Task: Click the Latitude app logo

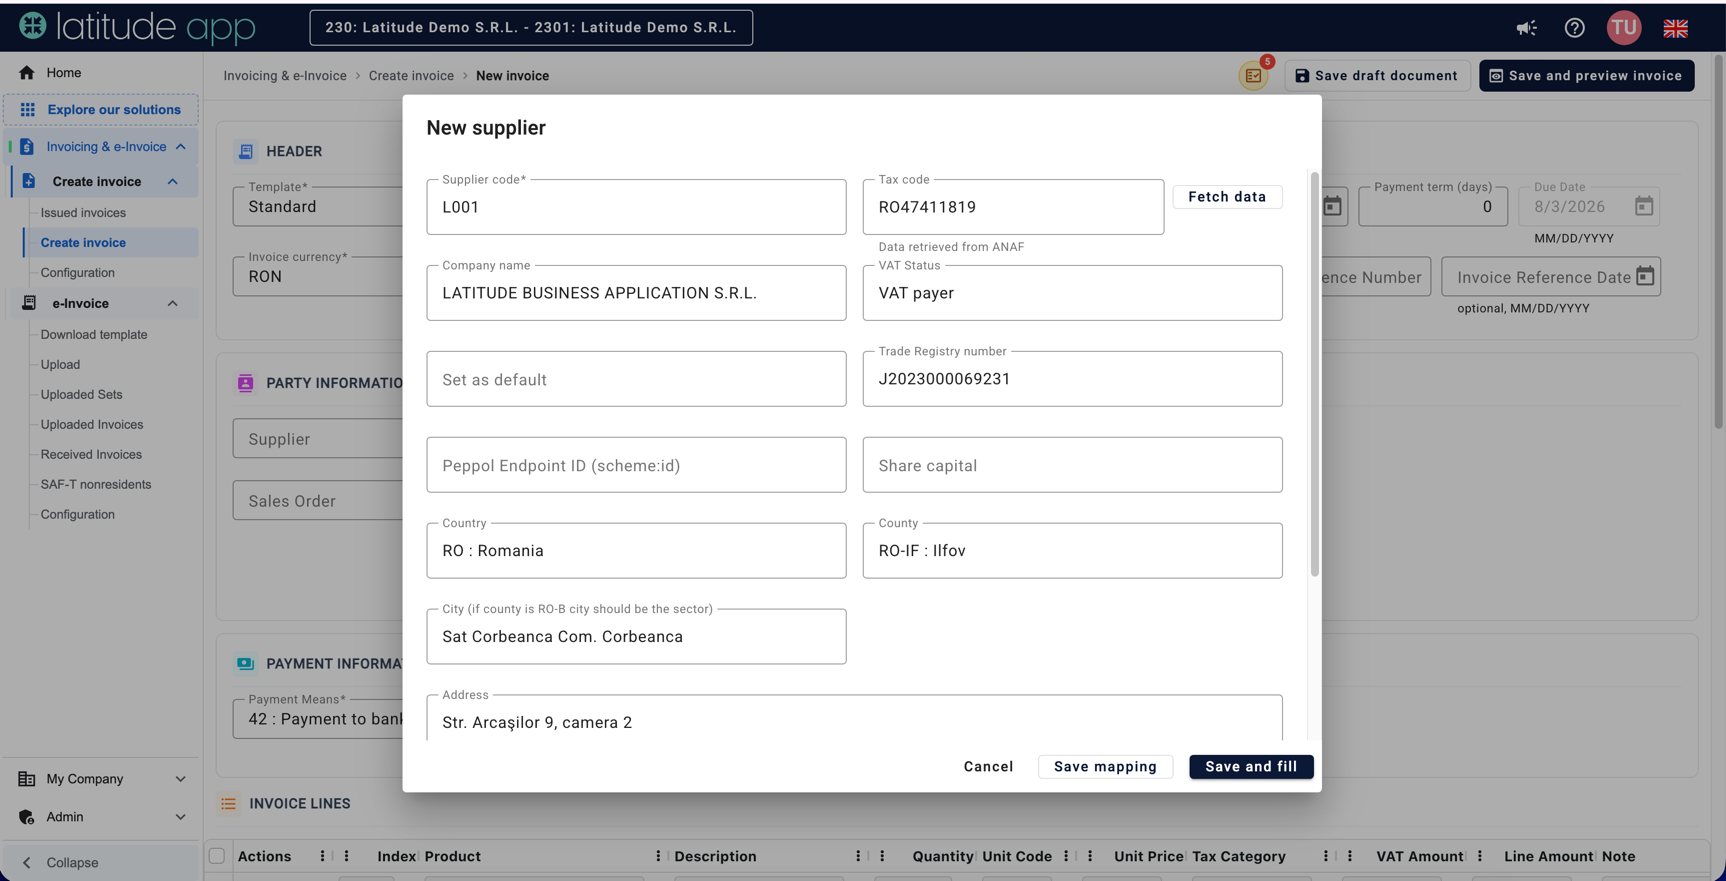Action: click(x=137, y=27)
